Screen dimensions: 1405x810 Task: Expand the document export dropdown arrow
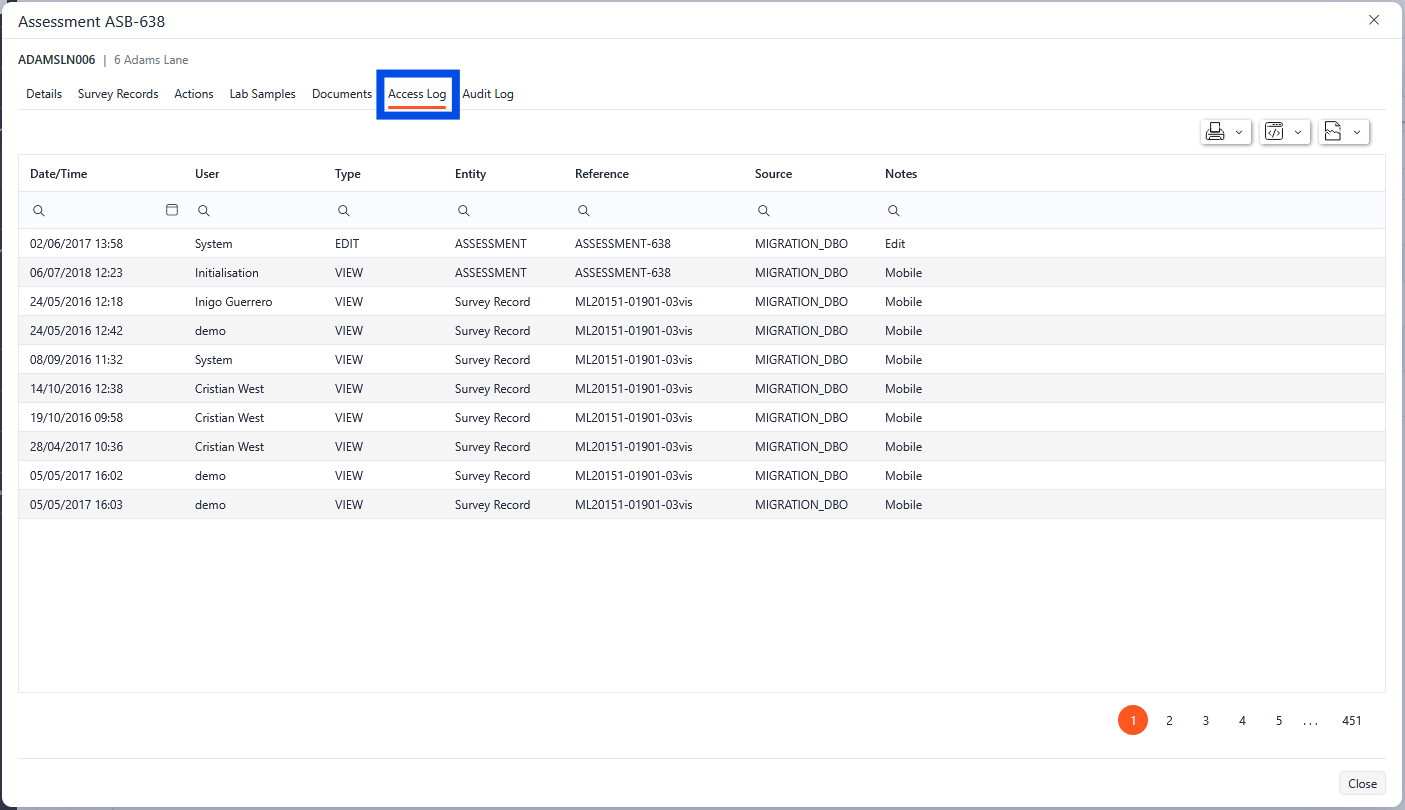click(1357, 132)
